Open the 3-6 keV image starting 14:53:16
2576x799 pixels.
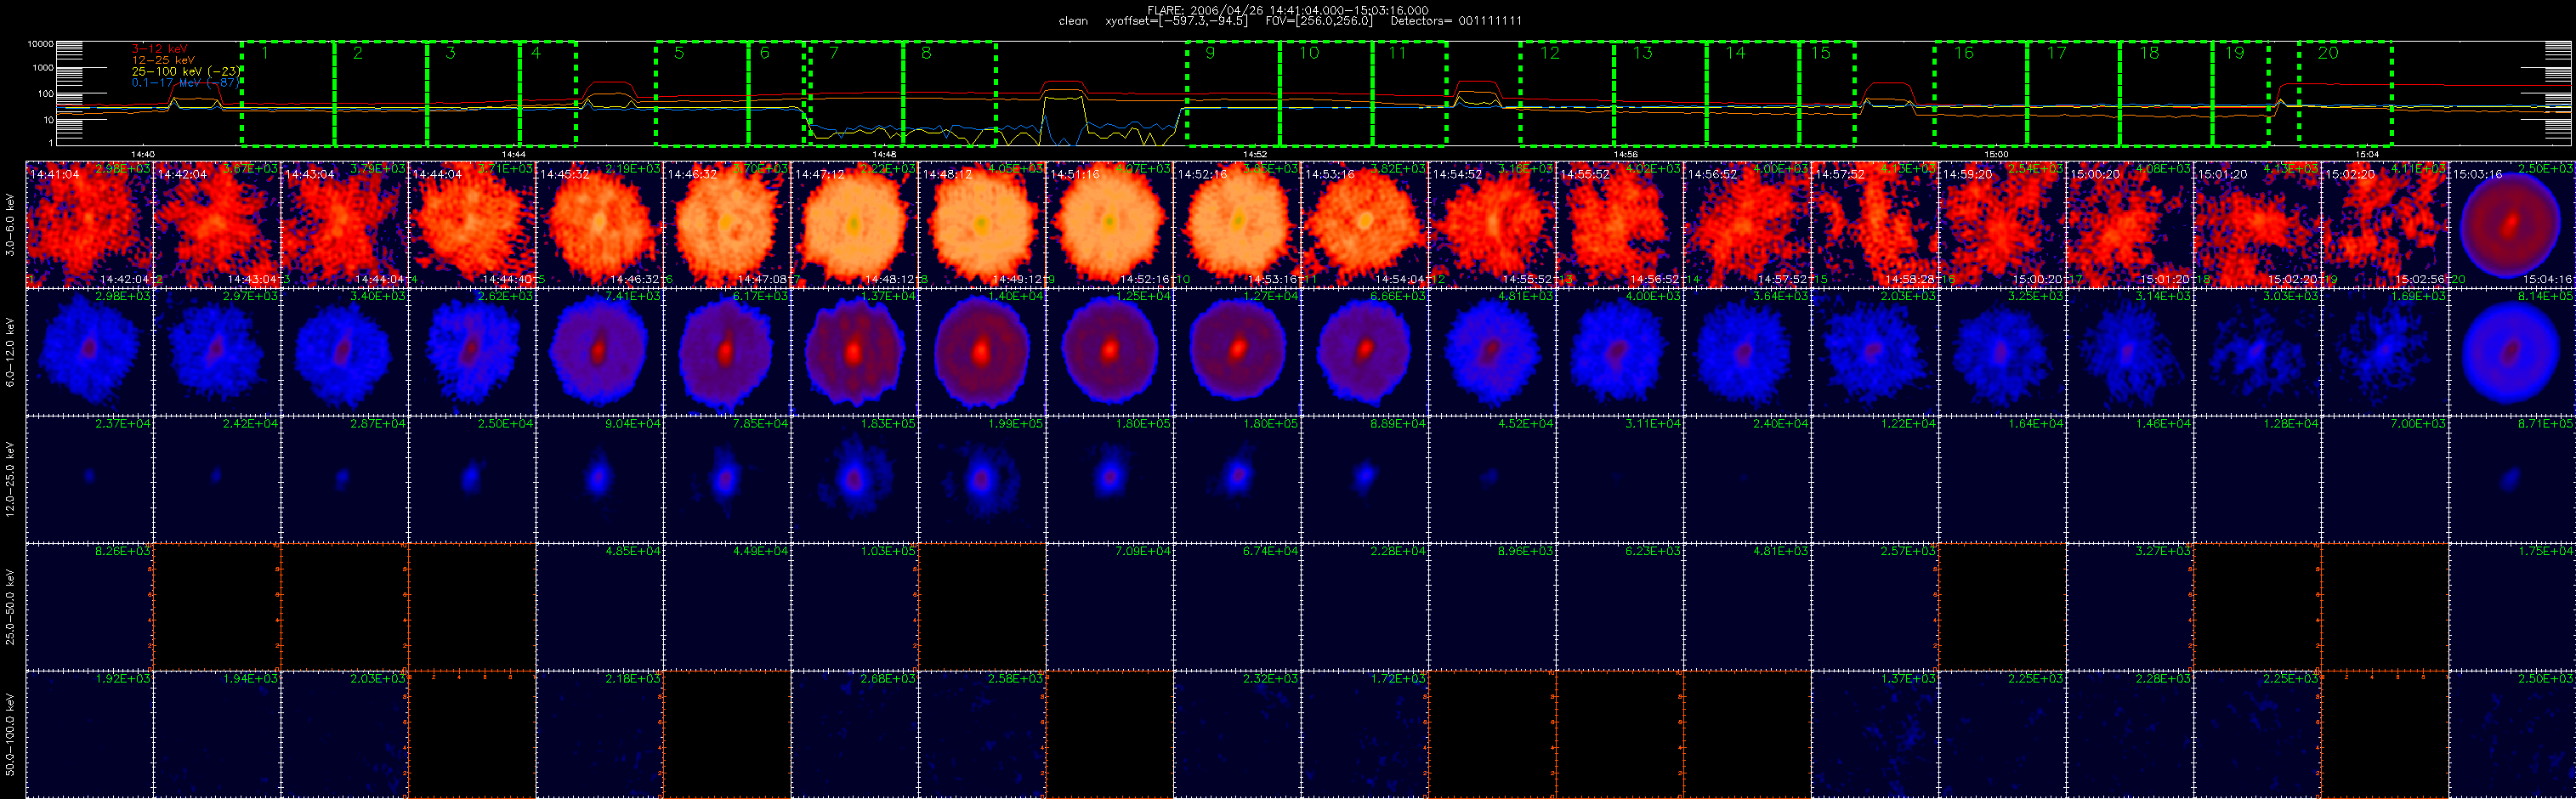[1365, 224]
